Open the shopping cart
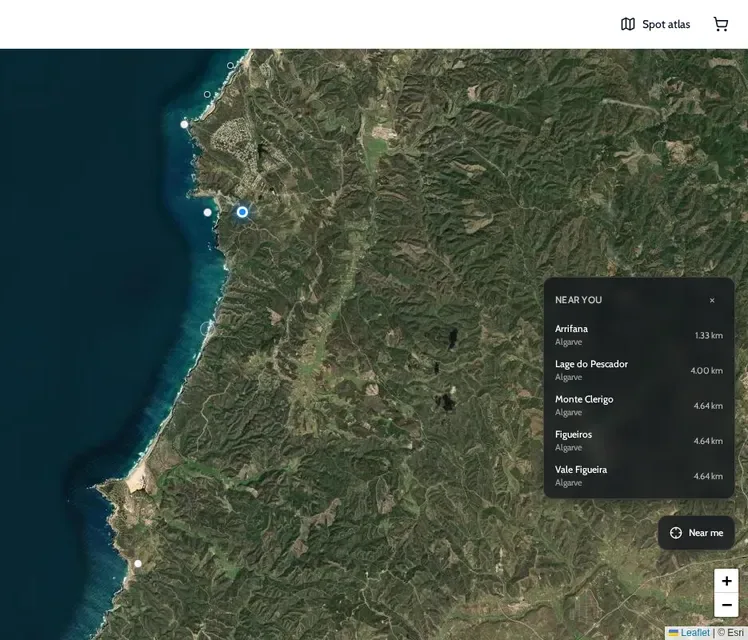The height and width of the screenshot is (640, 748). (x=721, y=24)
